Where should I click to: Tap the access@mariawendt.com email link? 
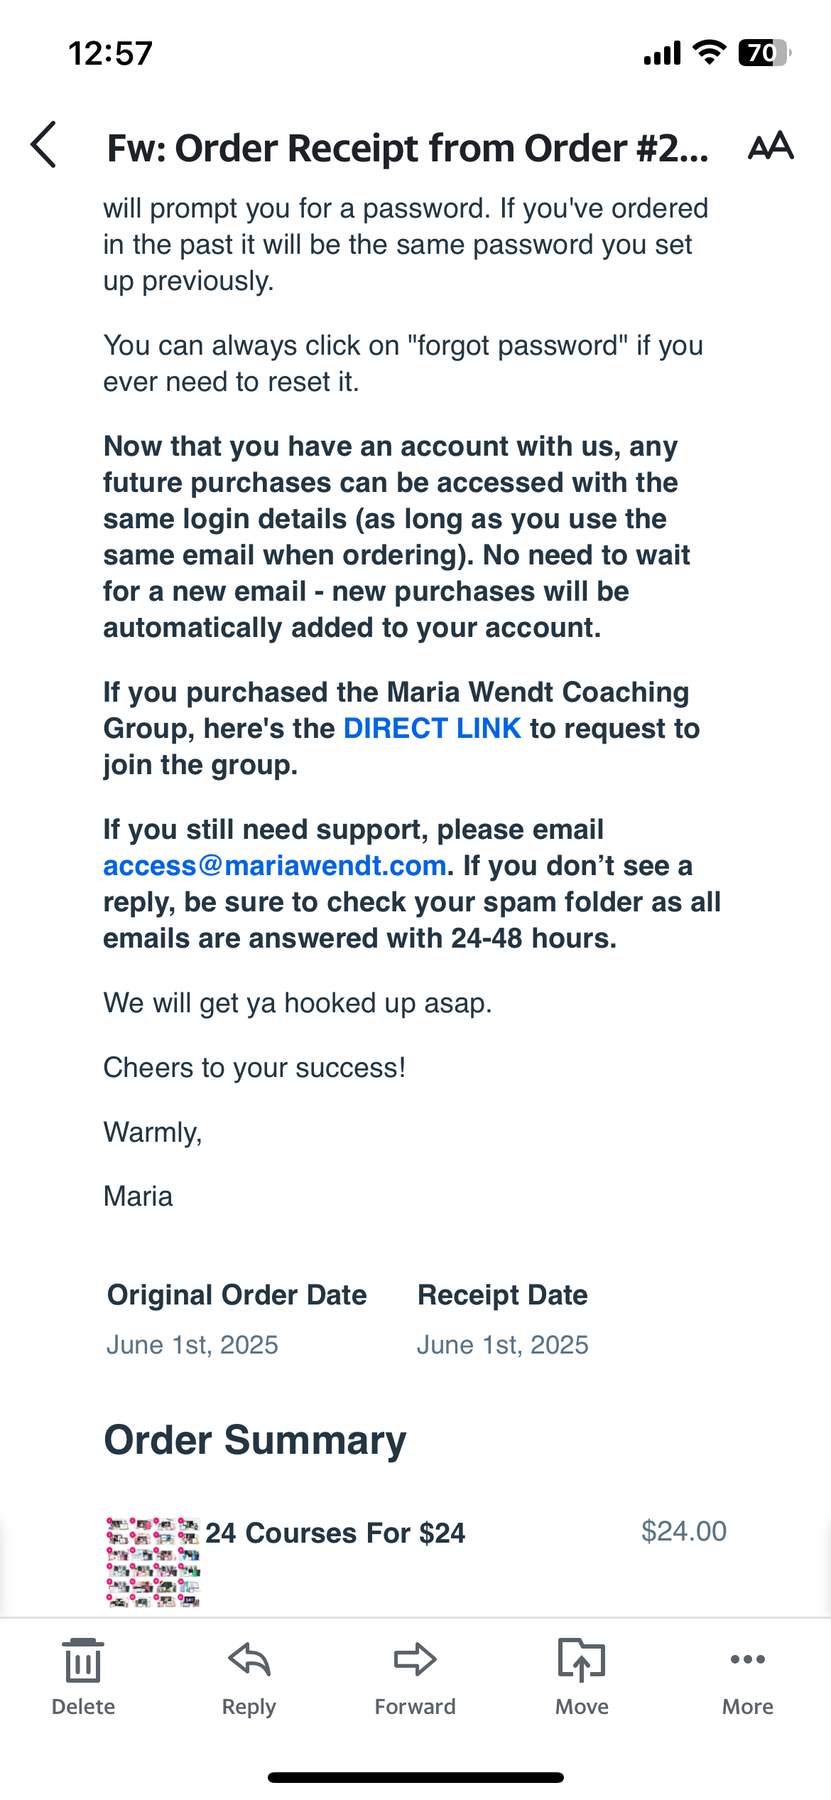(x=275, y=865)
